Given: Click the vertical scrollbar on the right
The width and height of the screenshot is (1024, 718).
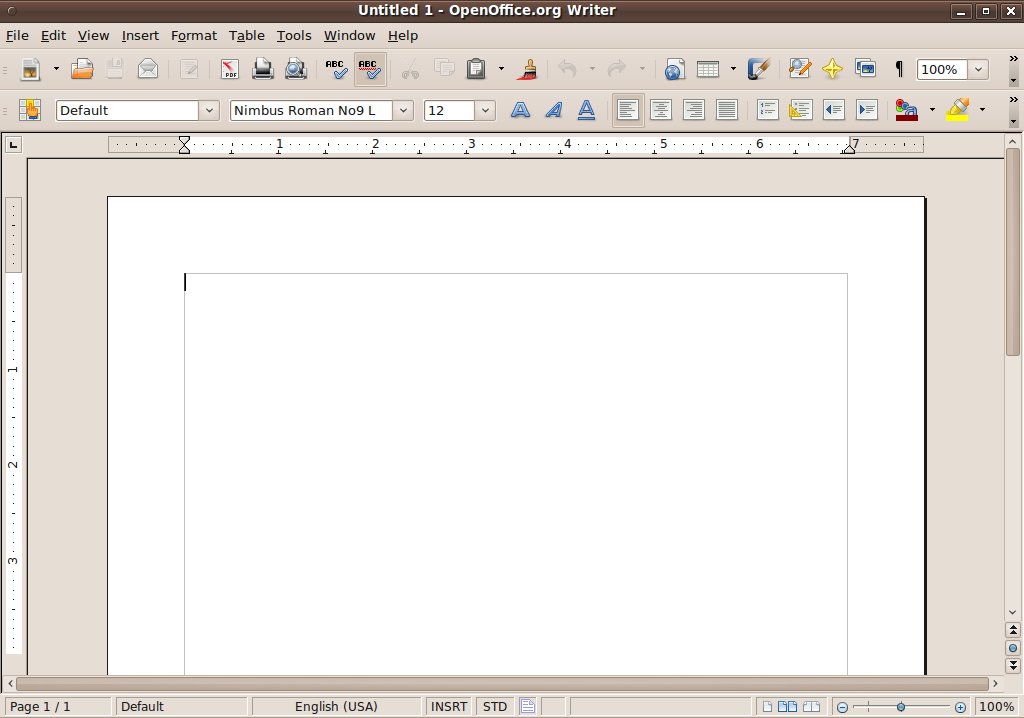Looking at the screenshot, I should click(x=1013, y=250).
